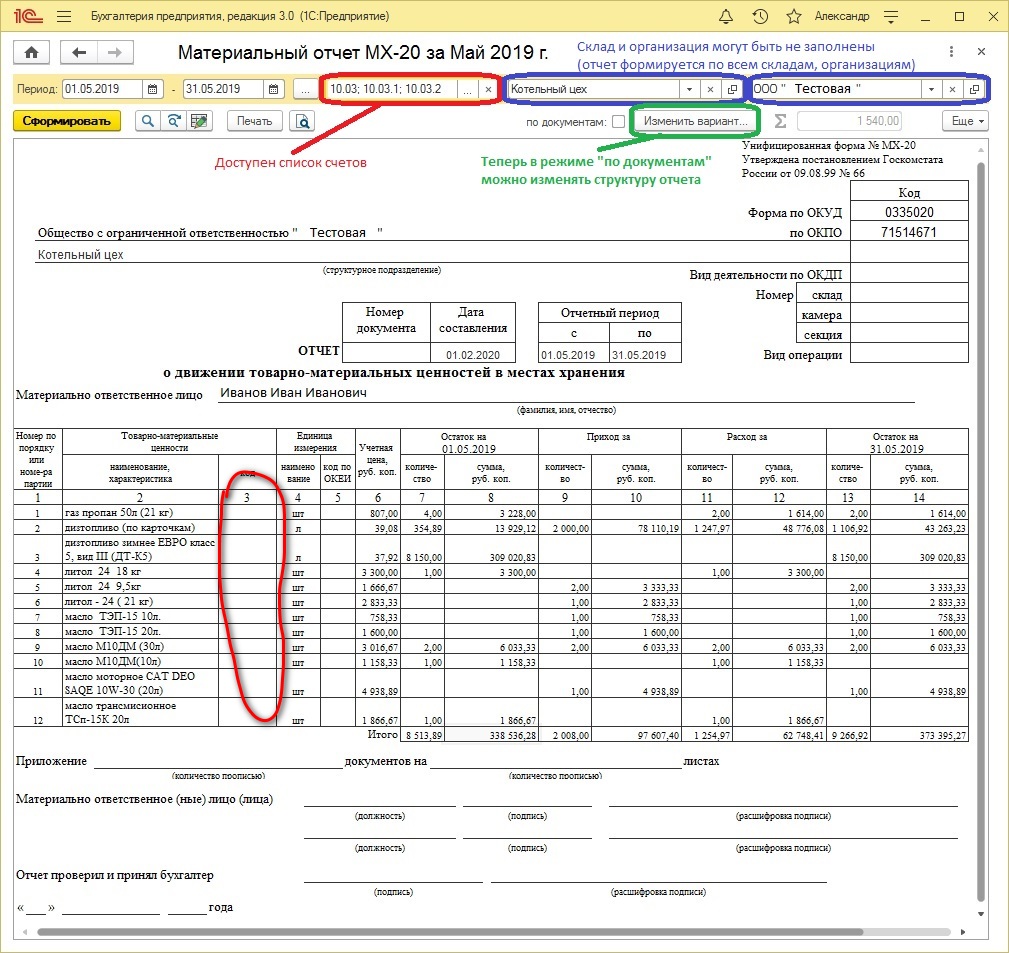Select the cell дизтопливо (по карточкам)
Image resolution: width=1009 pixels, height=953 pixels.
(140, 528)
